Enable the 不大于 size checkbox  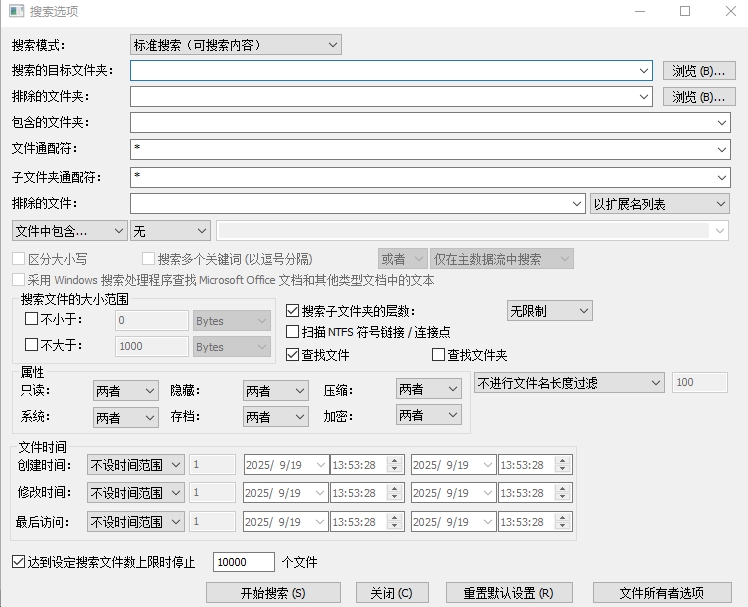click(31, 346)
